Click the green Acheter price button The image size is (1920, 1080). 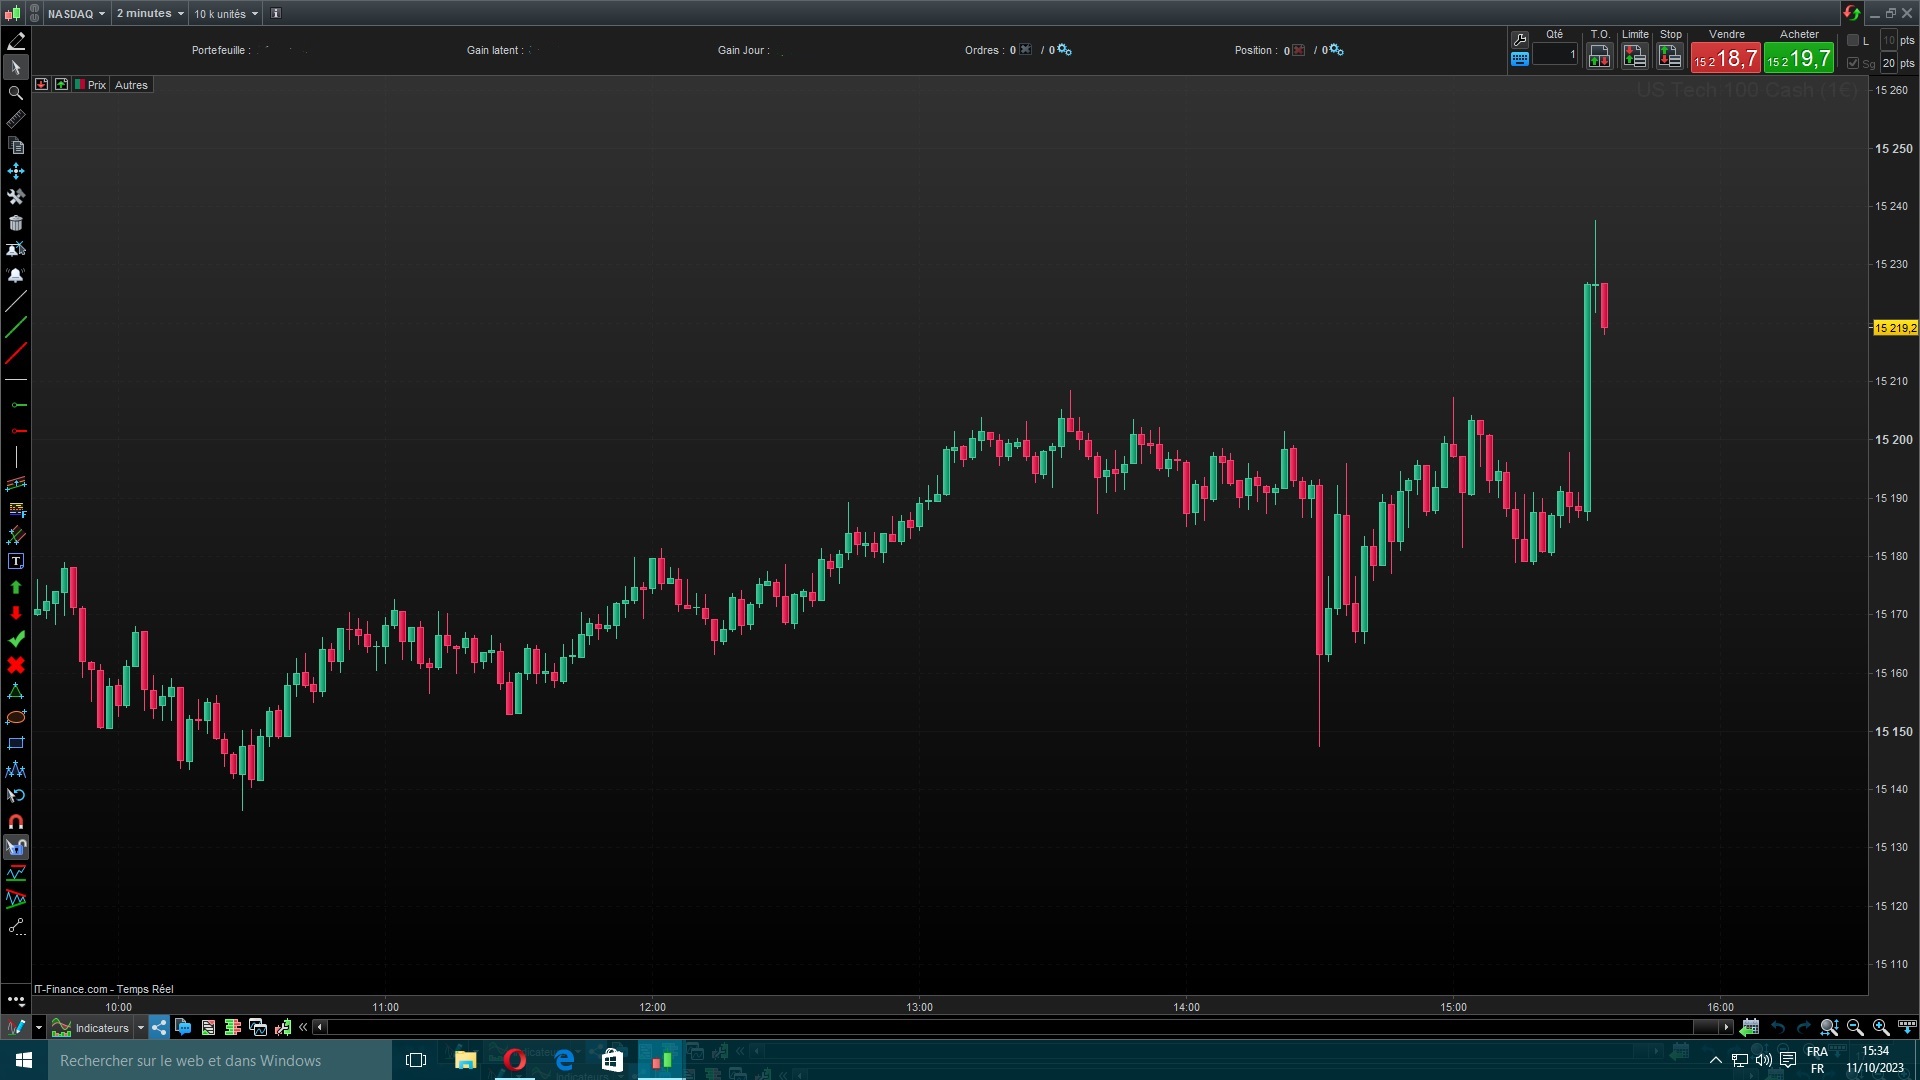[1798, 58]
